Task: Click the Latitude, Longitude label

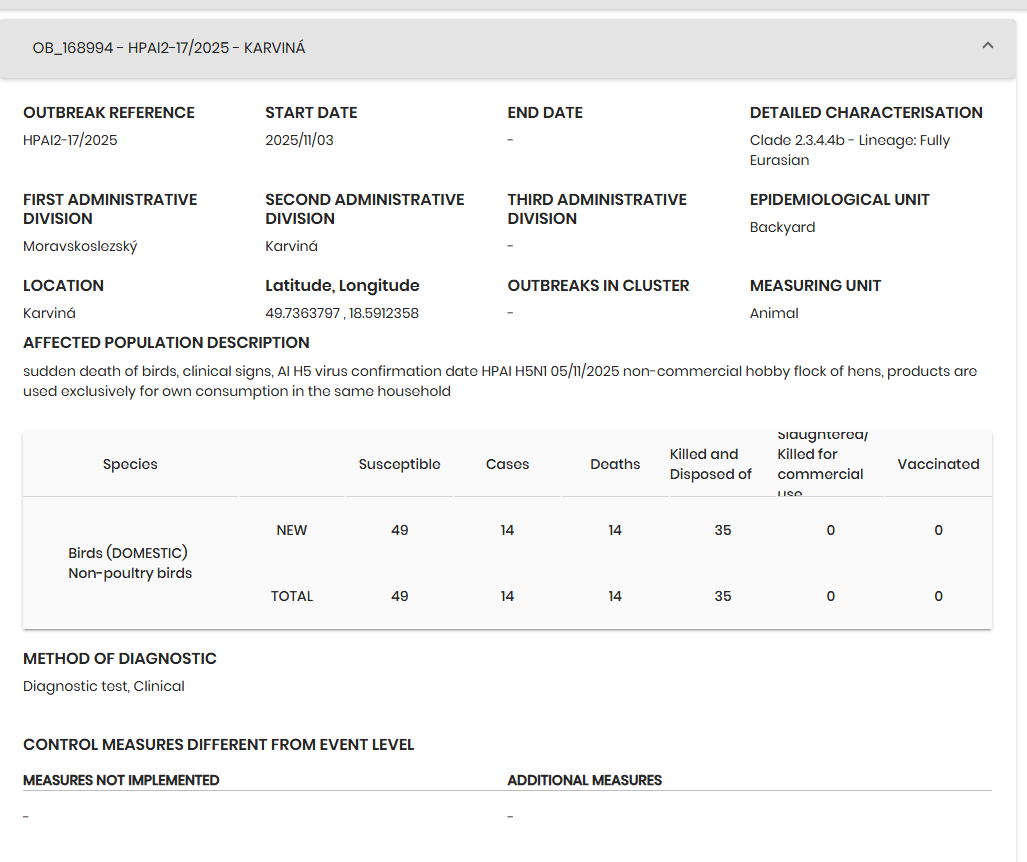Action: (x=343, y=286)
